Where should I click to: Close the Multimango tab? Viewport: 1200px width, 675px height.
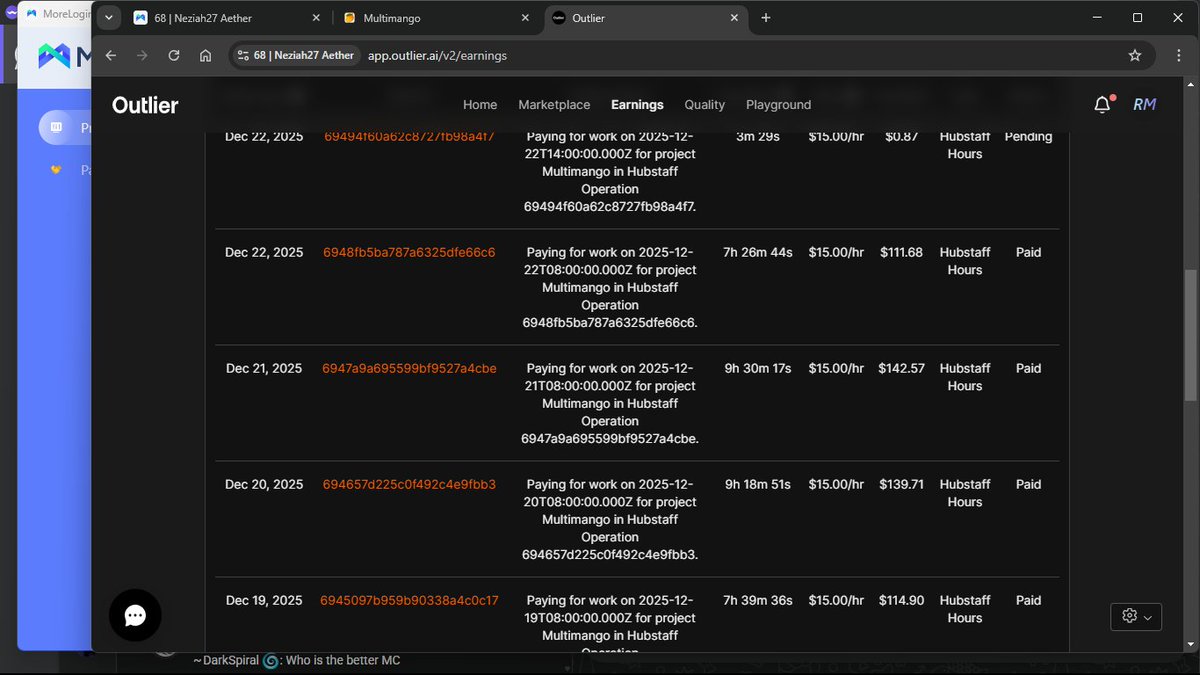click(x=526, y=18)
